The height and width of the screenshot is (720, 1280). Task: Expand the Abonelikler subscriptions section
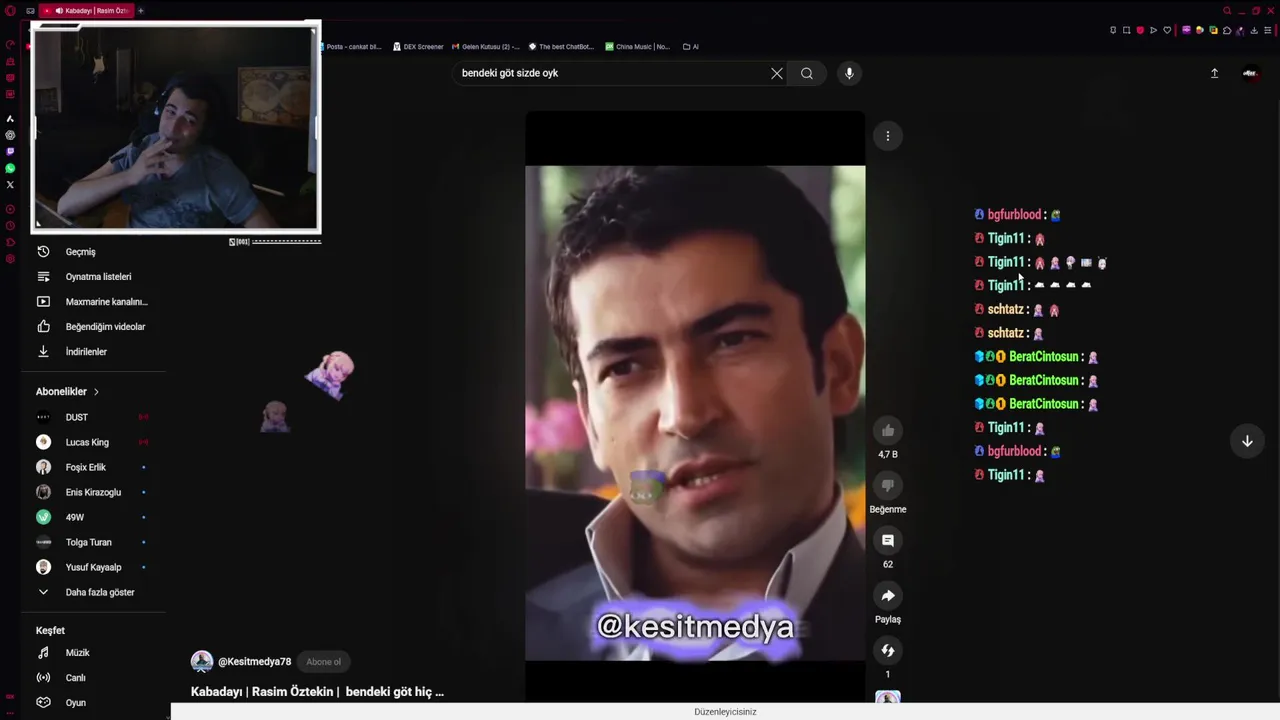coord(68,392)
